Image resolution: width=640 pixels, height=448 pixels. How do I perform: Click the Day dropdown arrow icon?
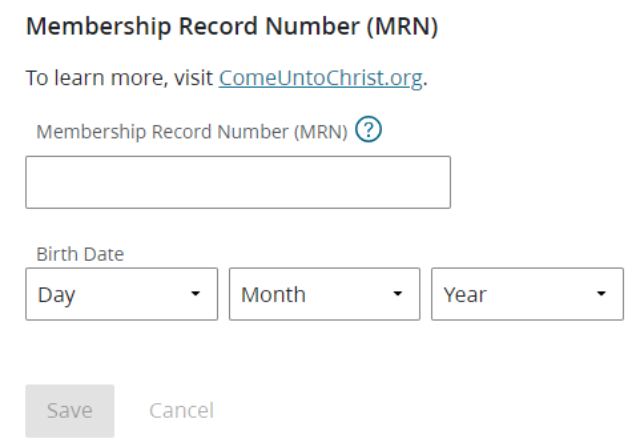(196, 293)
